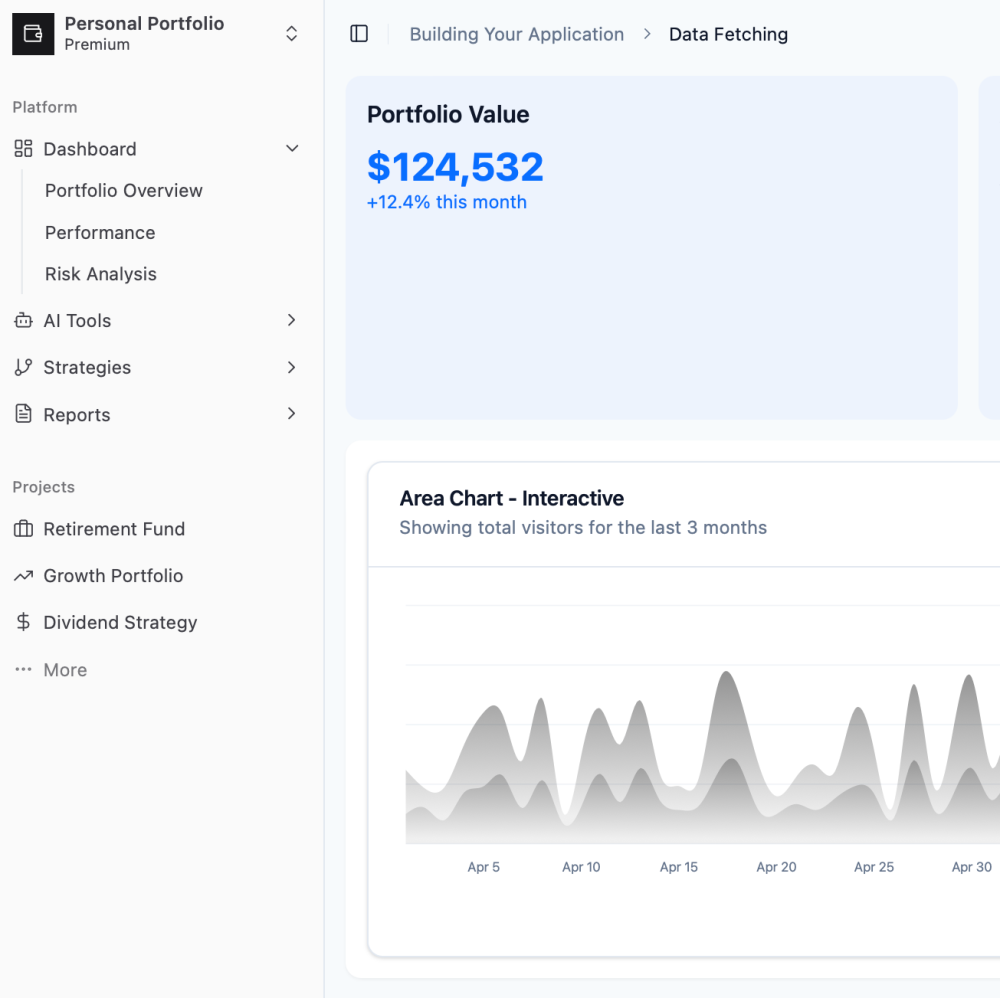Collapse the Dashboard section chevron
Image resolution: width=1000 pixels, height=998 pixels.
(292, 149)
